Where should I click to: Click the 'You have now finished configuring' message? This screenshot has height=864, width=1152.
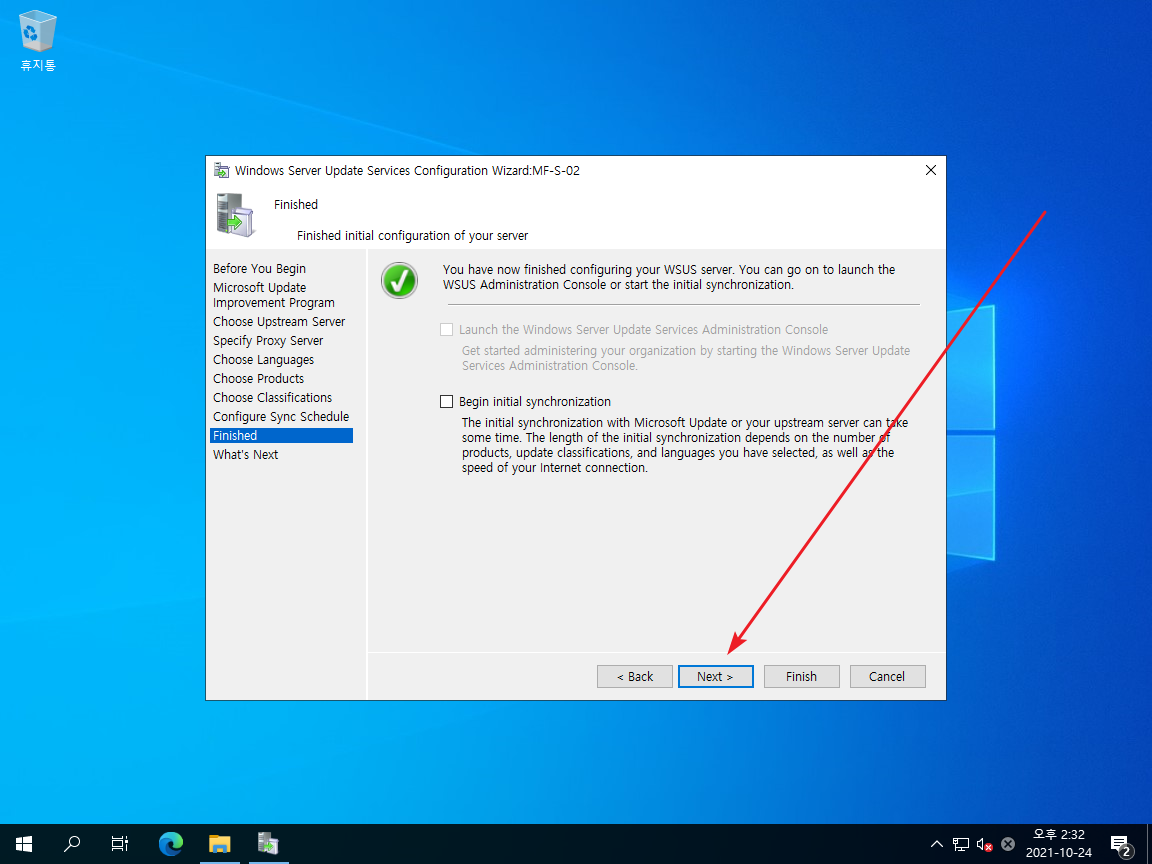tap(669, 277)
